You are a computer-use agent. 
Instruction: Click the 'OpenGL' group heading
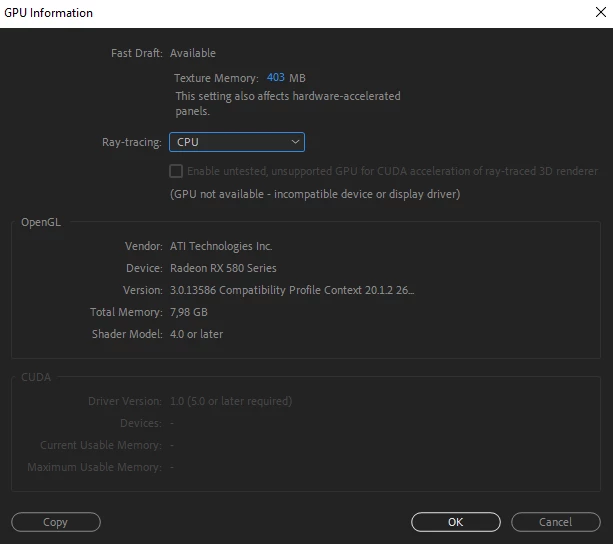coord(41,222)
